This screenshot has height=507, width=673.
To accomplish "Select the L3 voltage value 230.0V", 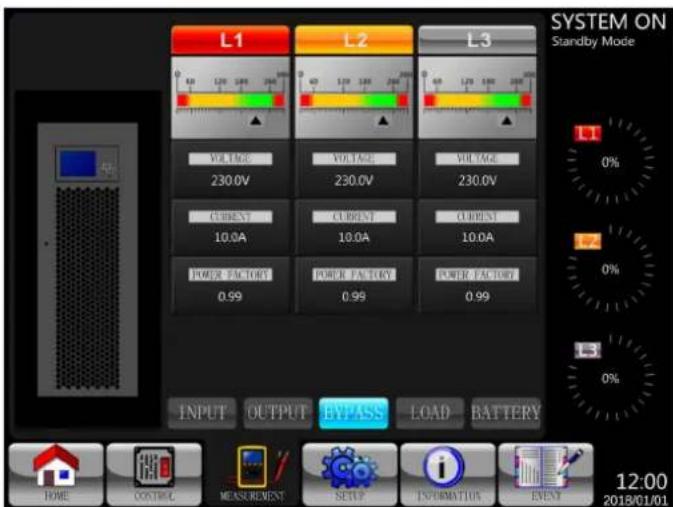I will (477, 181).
